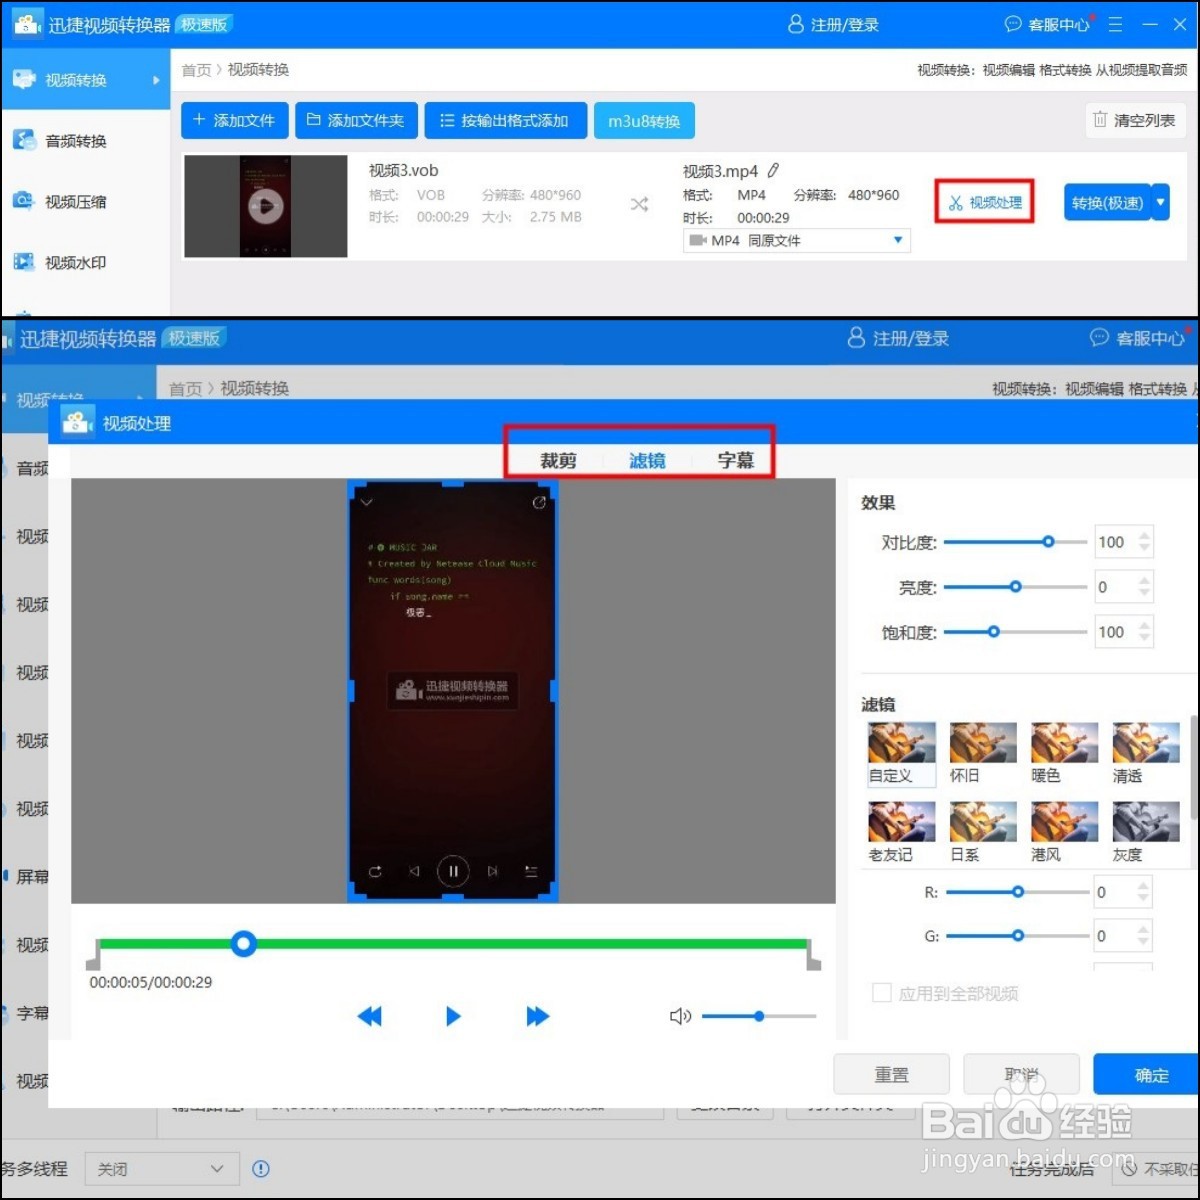
Task: Click the m3u8转换 button
Action: [x=644, y=121]
